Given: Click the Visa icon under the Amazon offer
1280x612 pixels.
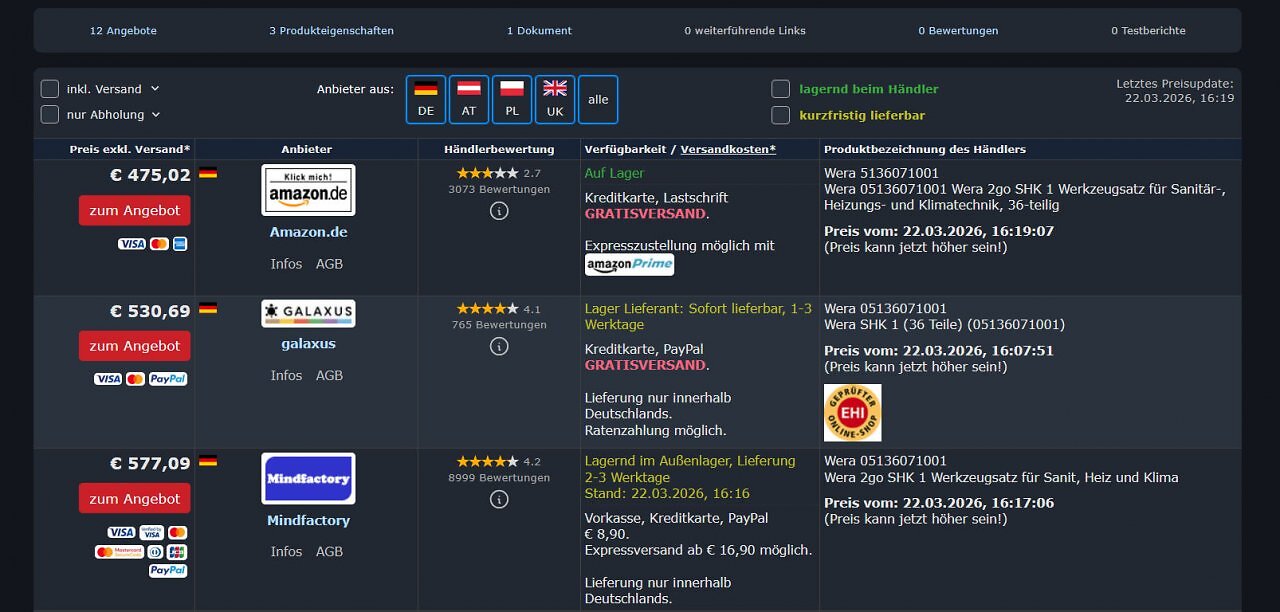Looking at the screenshot, I should pos(132,244).
